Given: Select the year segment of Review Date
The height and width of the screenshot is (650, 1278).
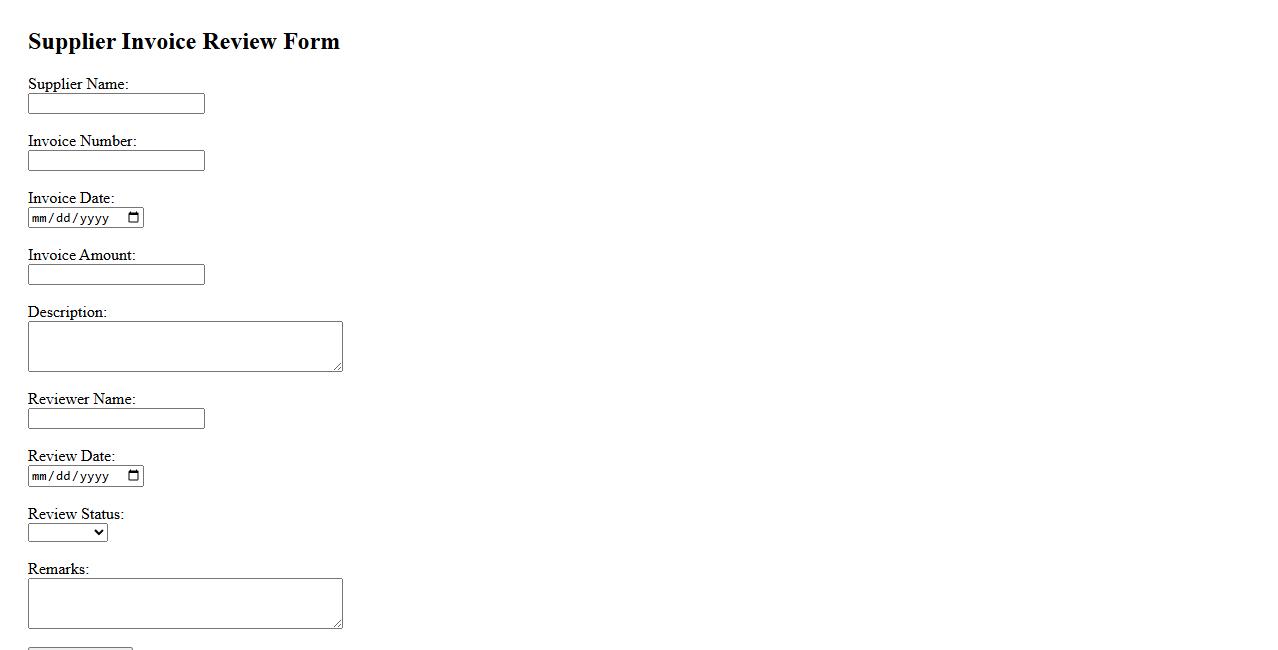Looking at the screenshot, I should tap(94, 476).
